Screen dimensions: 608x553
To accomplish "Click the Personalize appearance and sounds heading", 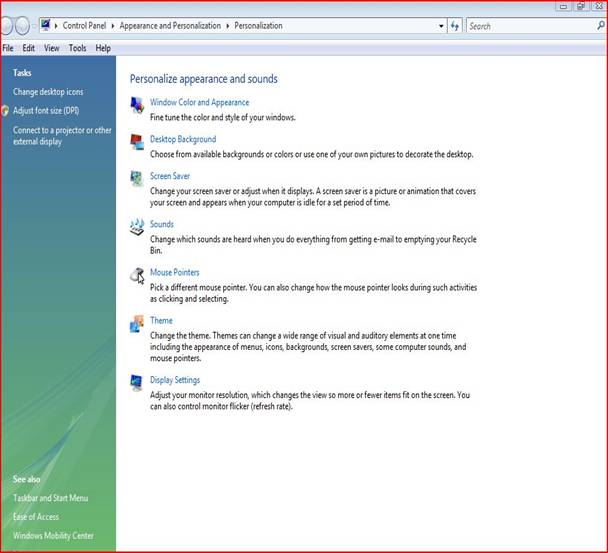I will [204, 79].
